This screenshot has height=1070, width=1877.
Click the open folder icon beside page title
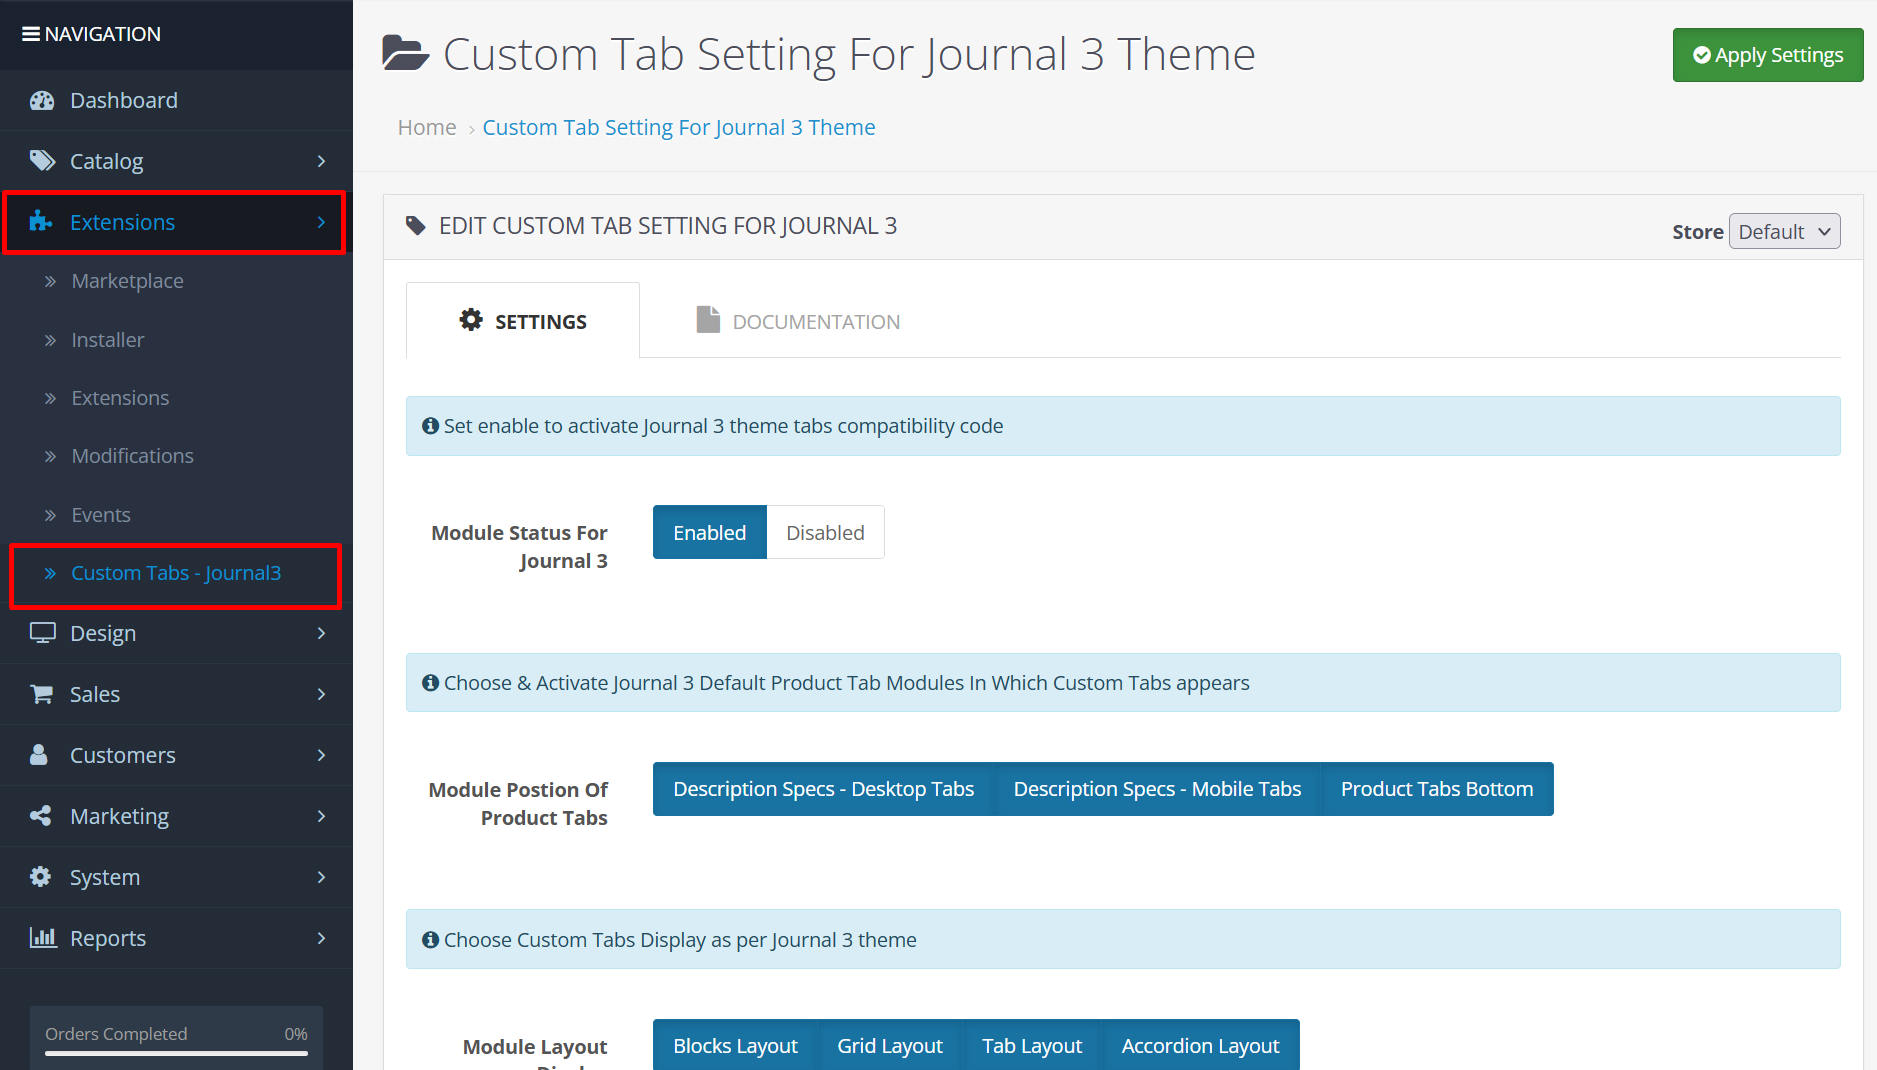coord(405,54)
